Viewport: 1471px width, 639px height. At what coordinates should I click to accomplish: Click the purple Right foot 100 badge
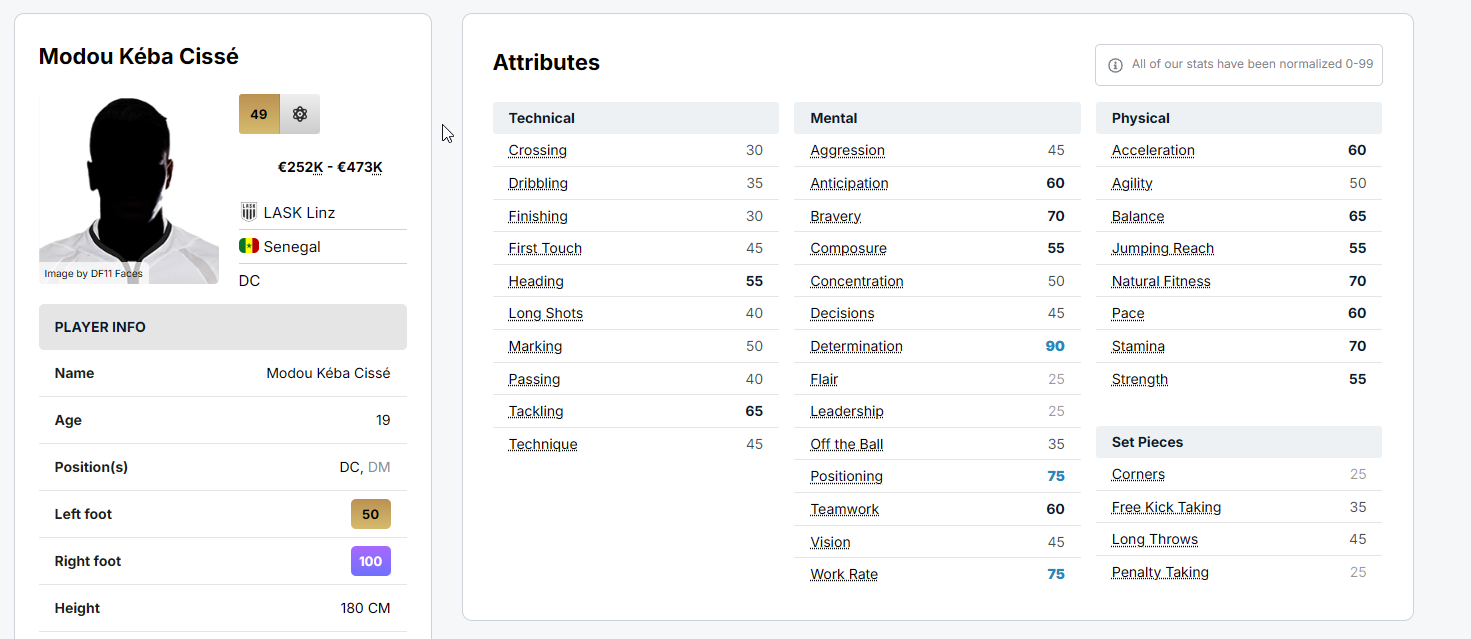[370, 561]
